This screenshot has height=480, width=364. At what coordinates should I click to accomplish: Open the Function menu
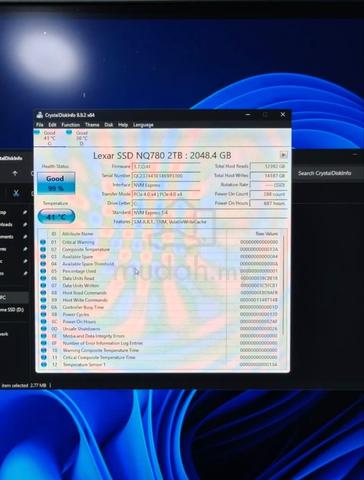click(x=71, y=125)
